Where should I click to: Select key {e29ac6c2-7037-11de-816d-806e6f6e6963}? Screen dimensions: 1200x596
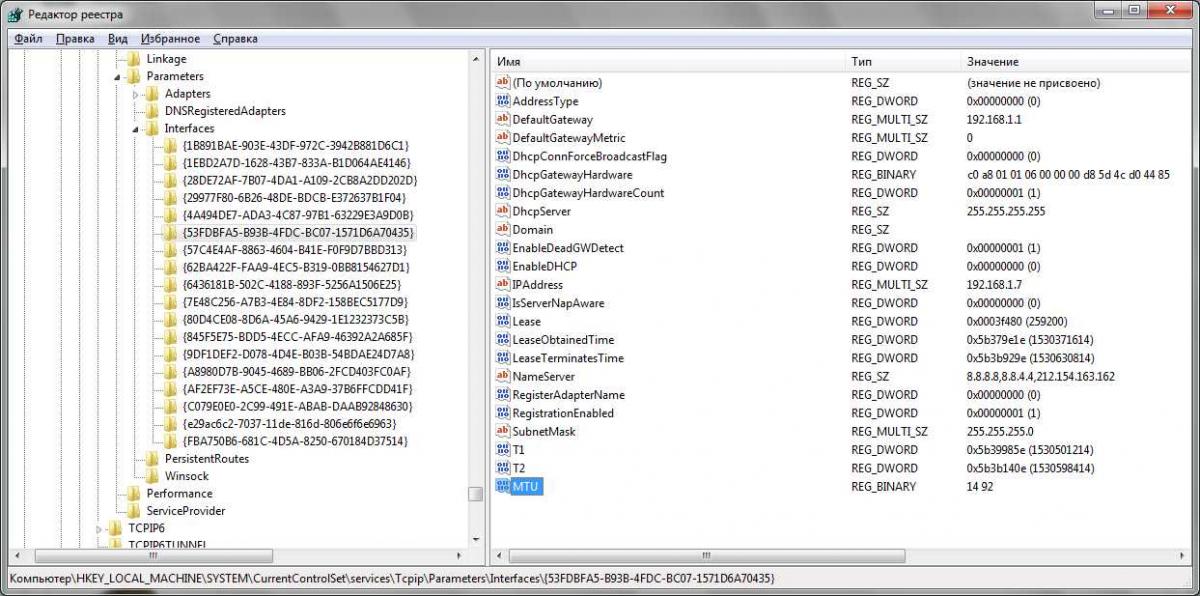[x=289, y=424]
